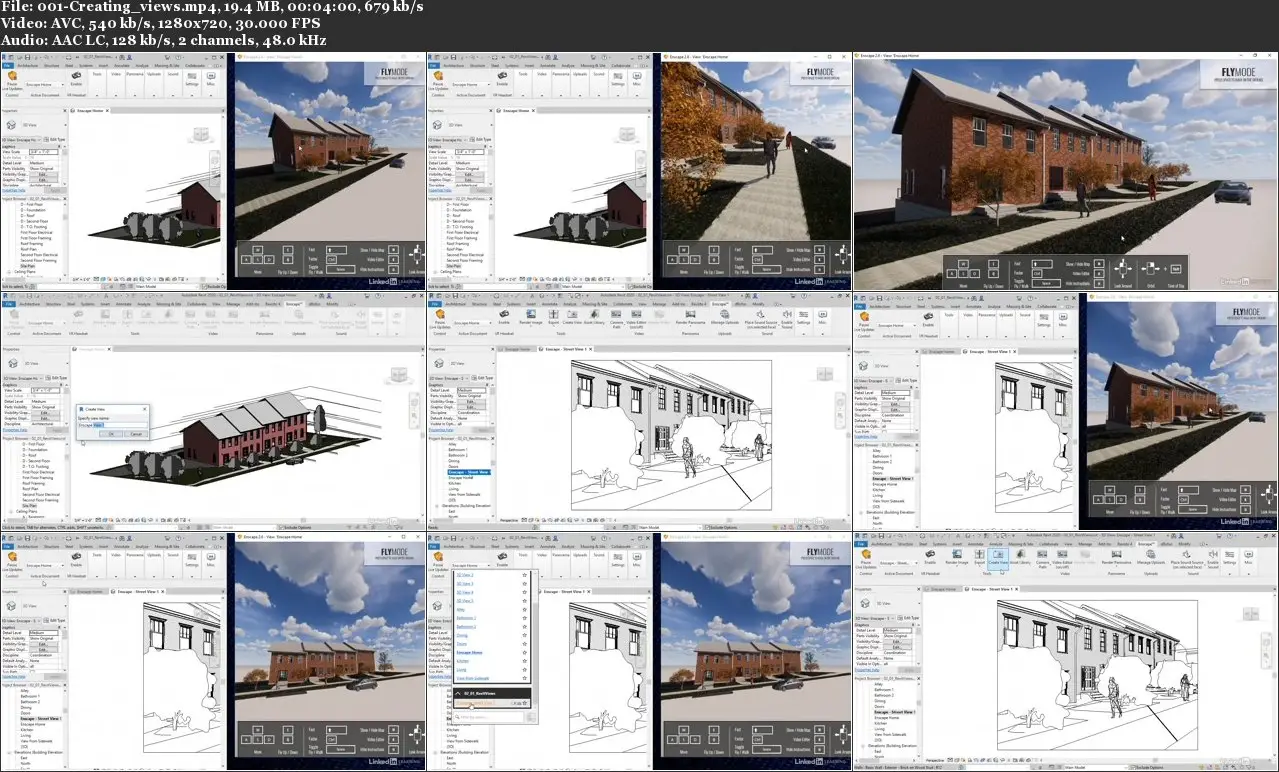Toggle favorite star for 3D View 3

(525, 584)
